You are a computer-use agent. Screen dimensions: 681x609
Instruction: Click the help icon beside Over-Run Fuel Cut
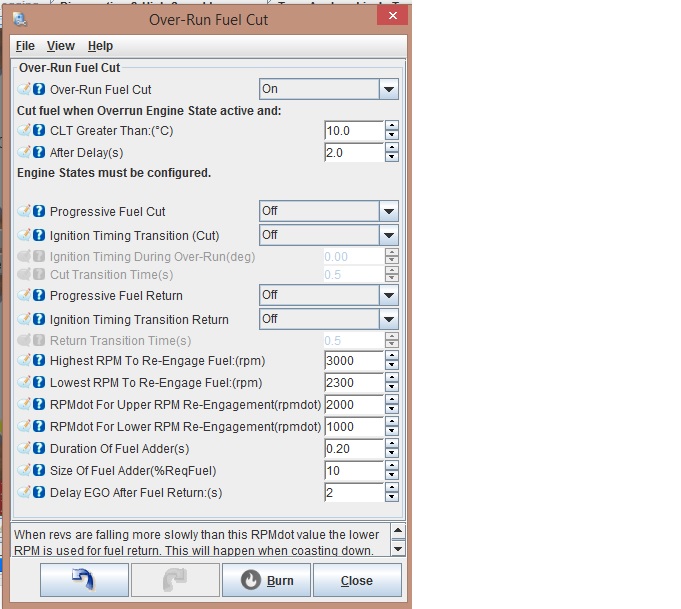[x=39, y=89]
